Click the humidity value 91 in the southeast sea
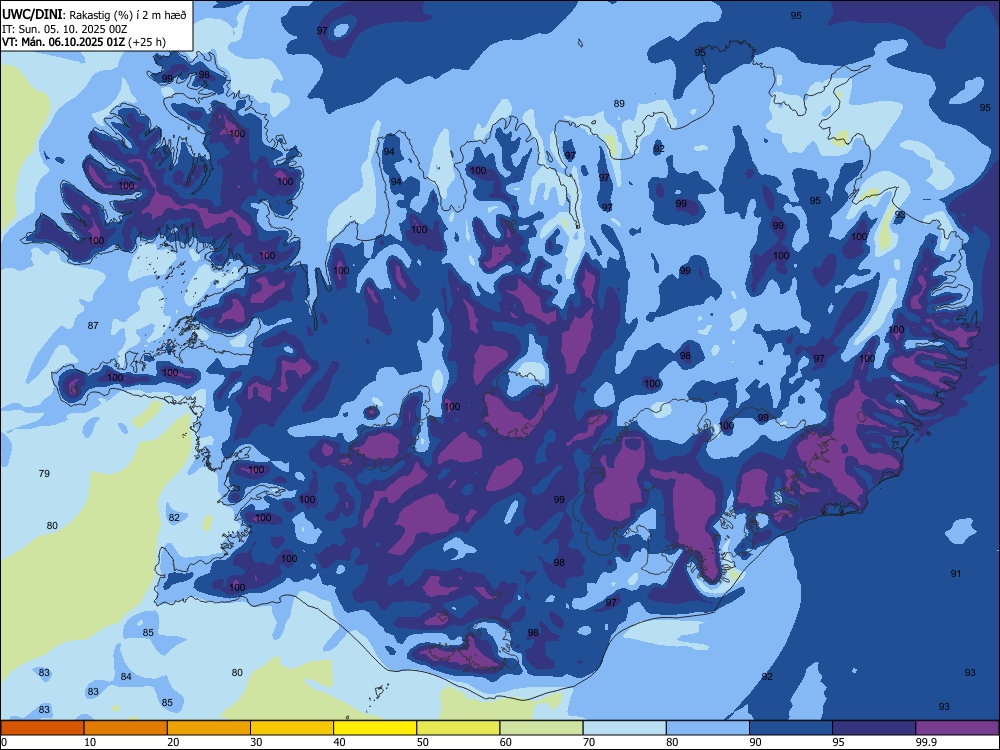The width and height of the screenshot is (1000, 750). (955, 573)
